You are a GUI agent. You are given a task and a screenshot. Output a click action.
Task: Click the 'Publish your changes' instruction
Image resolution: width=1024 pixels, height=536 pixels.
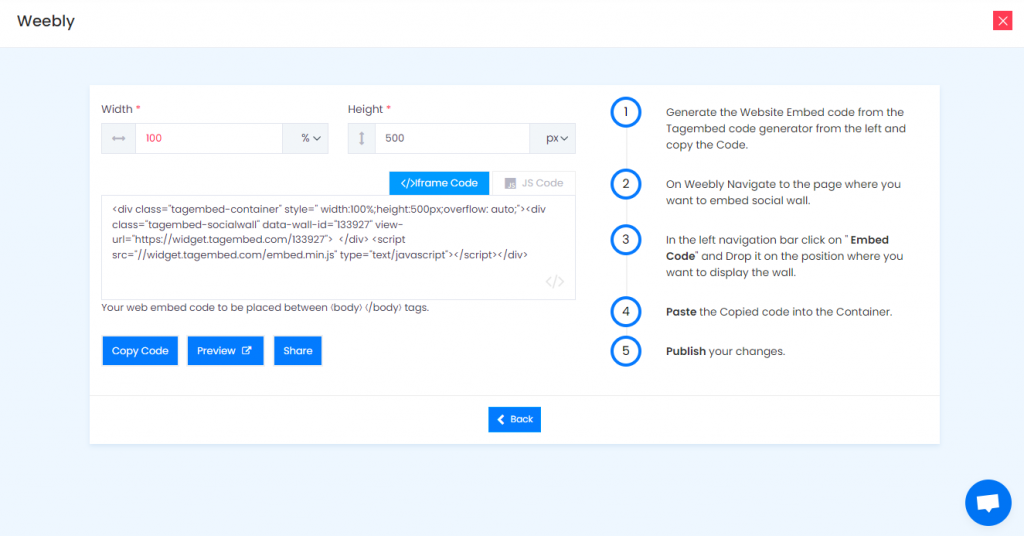tap(726, 351)
